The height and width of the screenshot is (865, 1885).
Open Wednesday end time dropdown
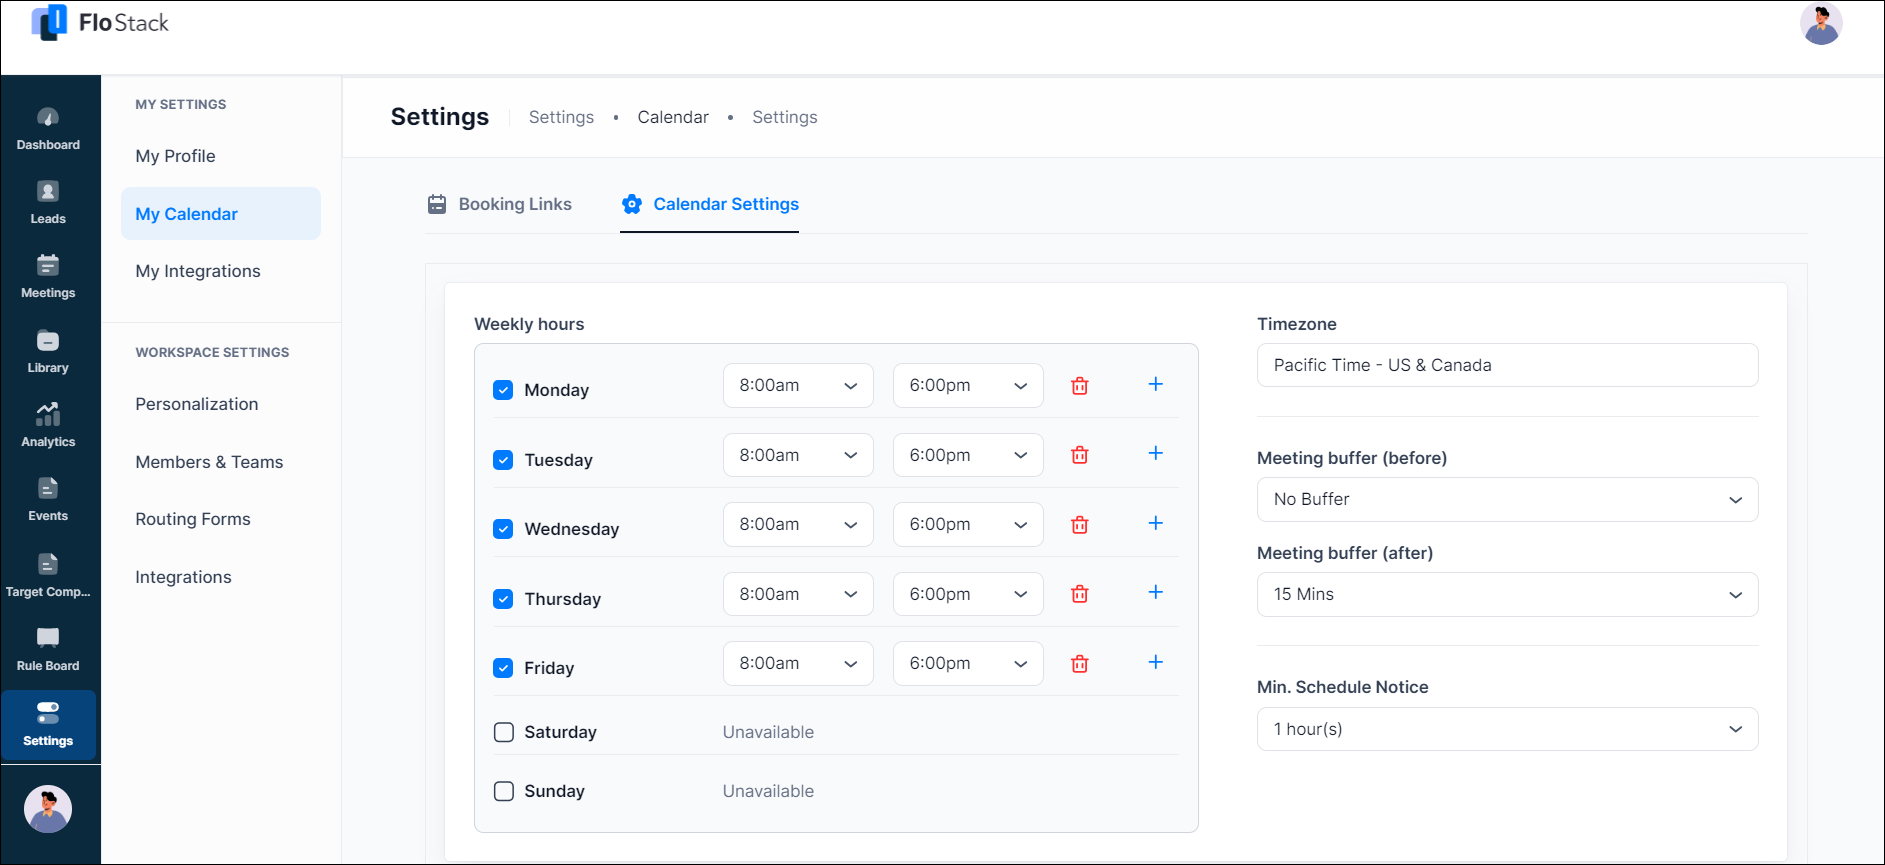click(x=968, y=524)
